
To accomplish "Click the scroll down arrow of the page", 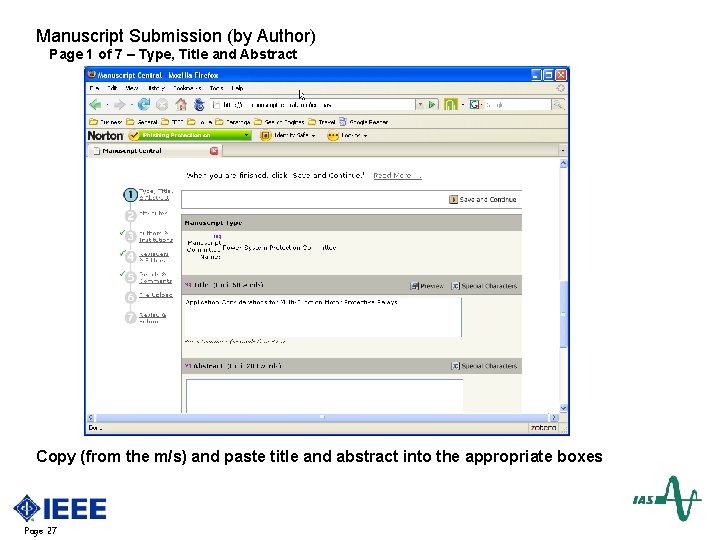I will click(563, 408).
